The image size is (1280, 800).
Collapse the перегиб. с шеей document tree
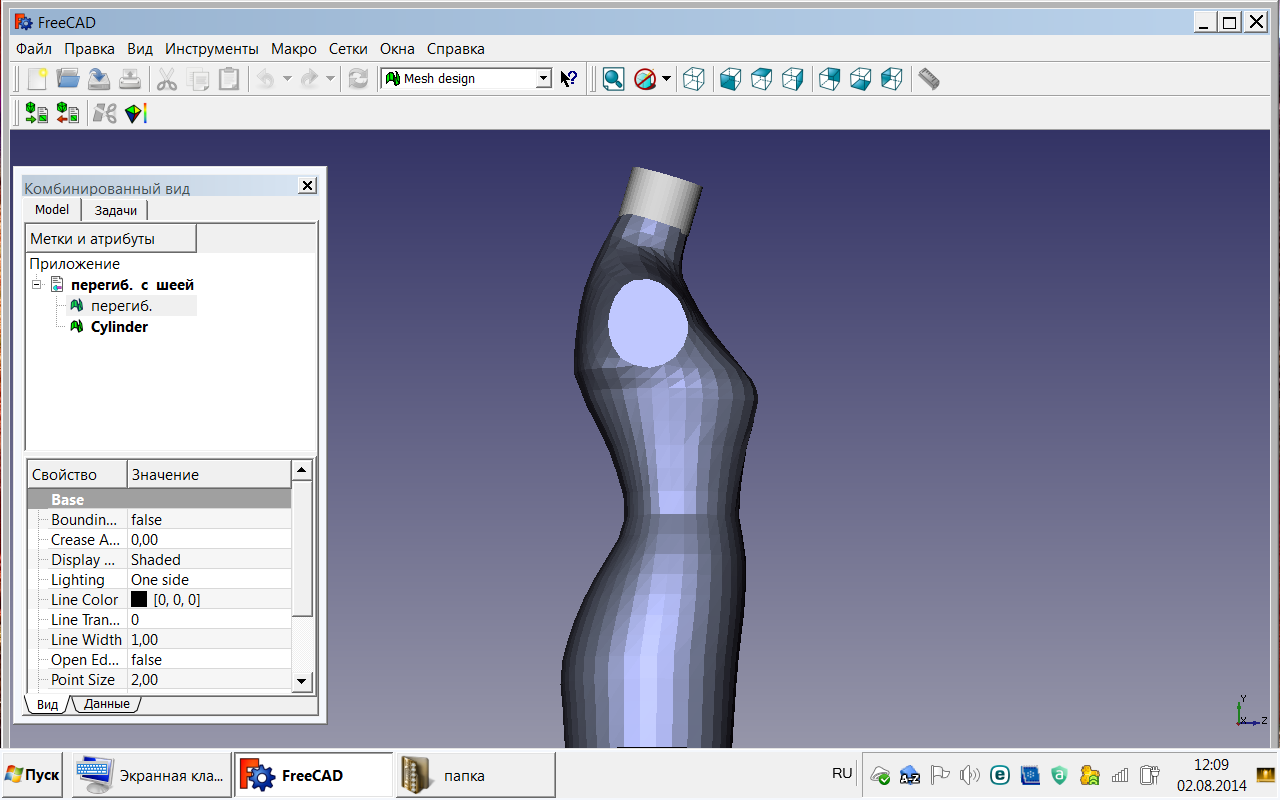click(37, 285)
